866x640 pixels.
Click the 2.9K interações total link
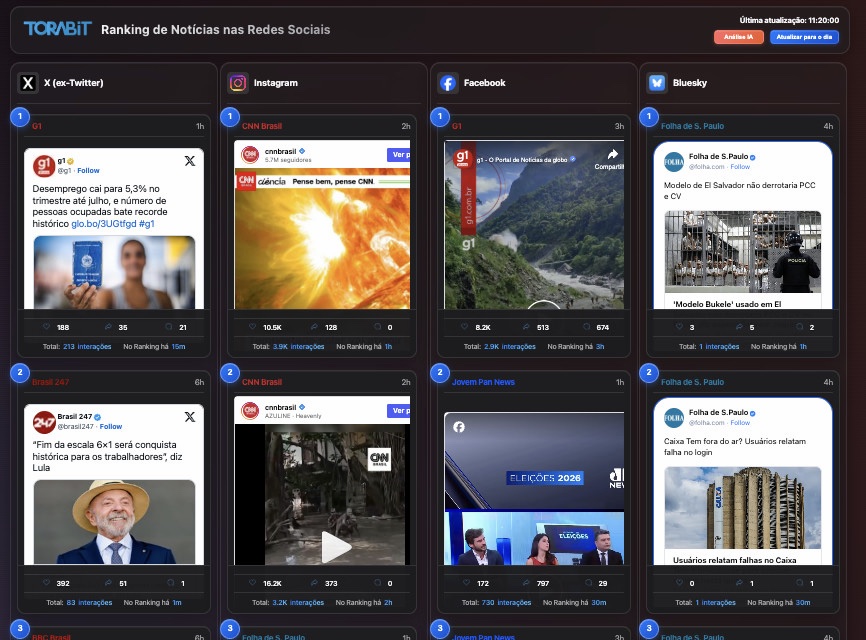(x=510, y=347)
